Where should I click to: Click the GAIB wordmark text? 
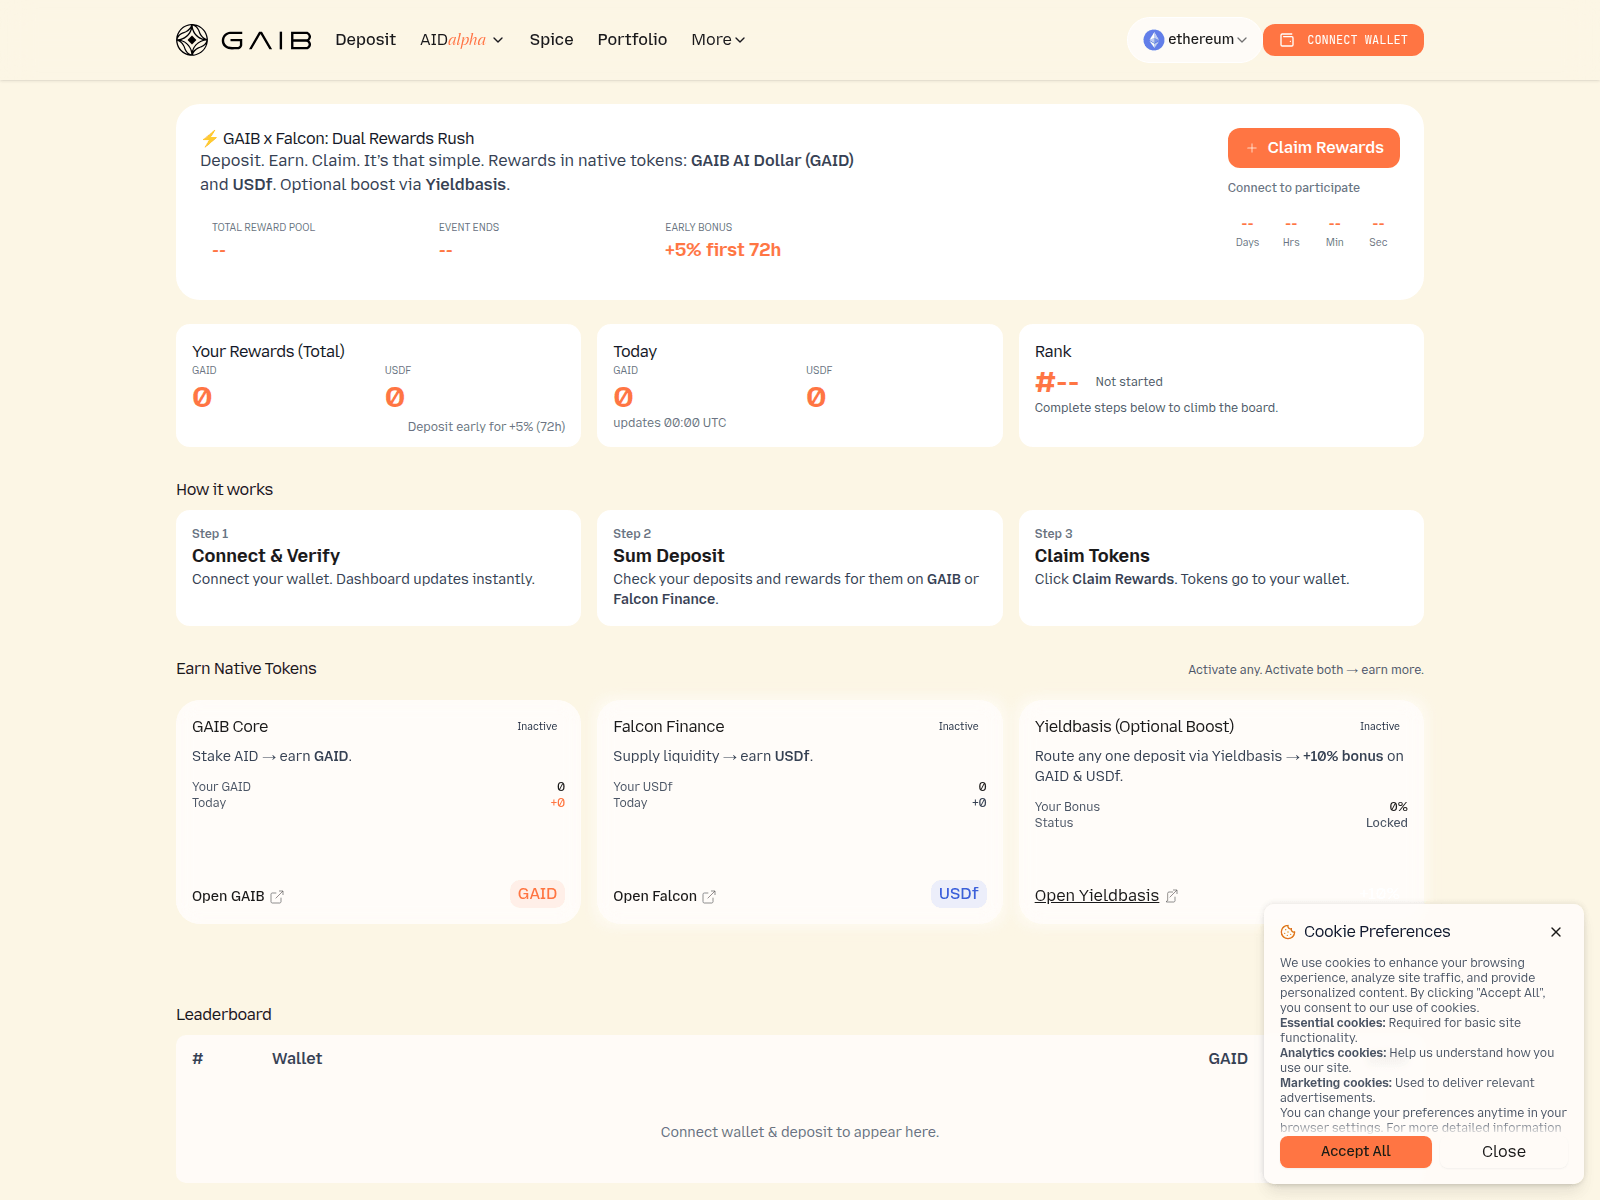[266, 40]
